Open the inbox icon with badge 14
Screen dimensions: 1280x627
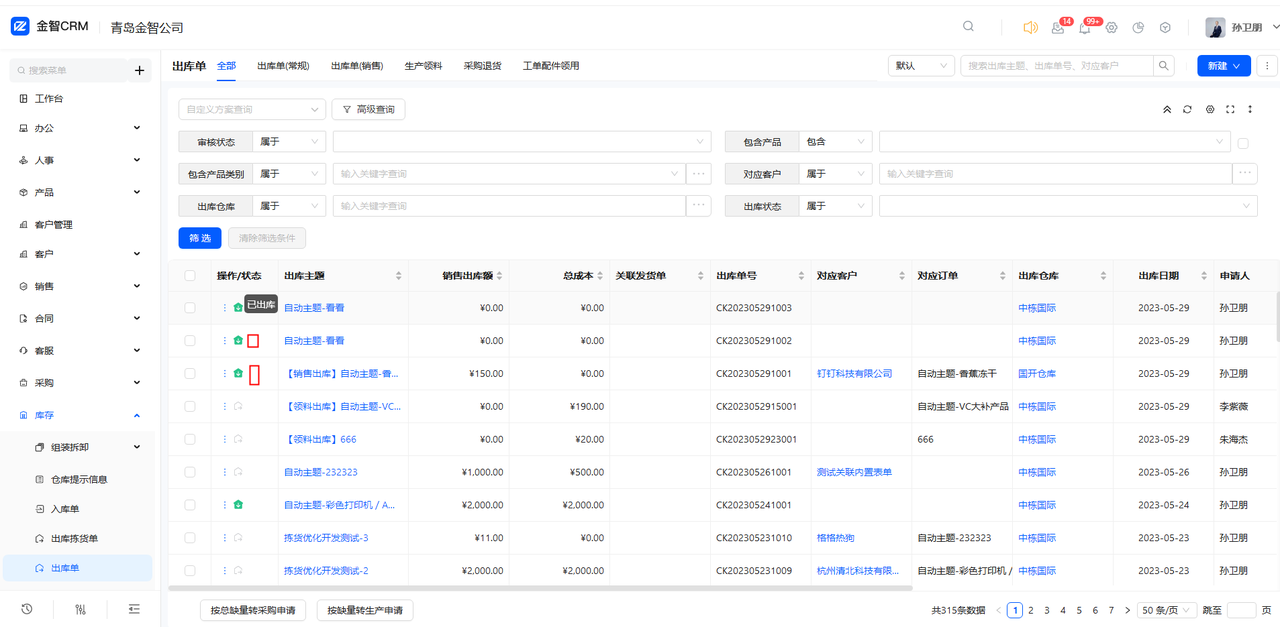(1058, 28)
